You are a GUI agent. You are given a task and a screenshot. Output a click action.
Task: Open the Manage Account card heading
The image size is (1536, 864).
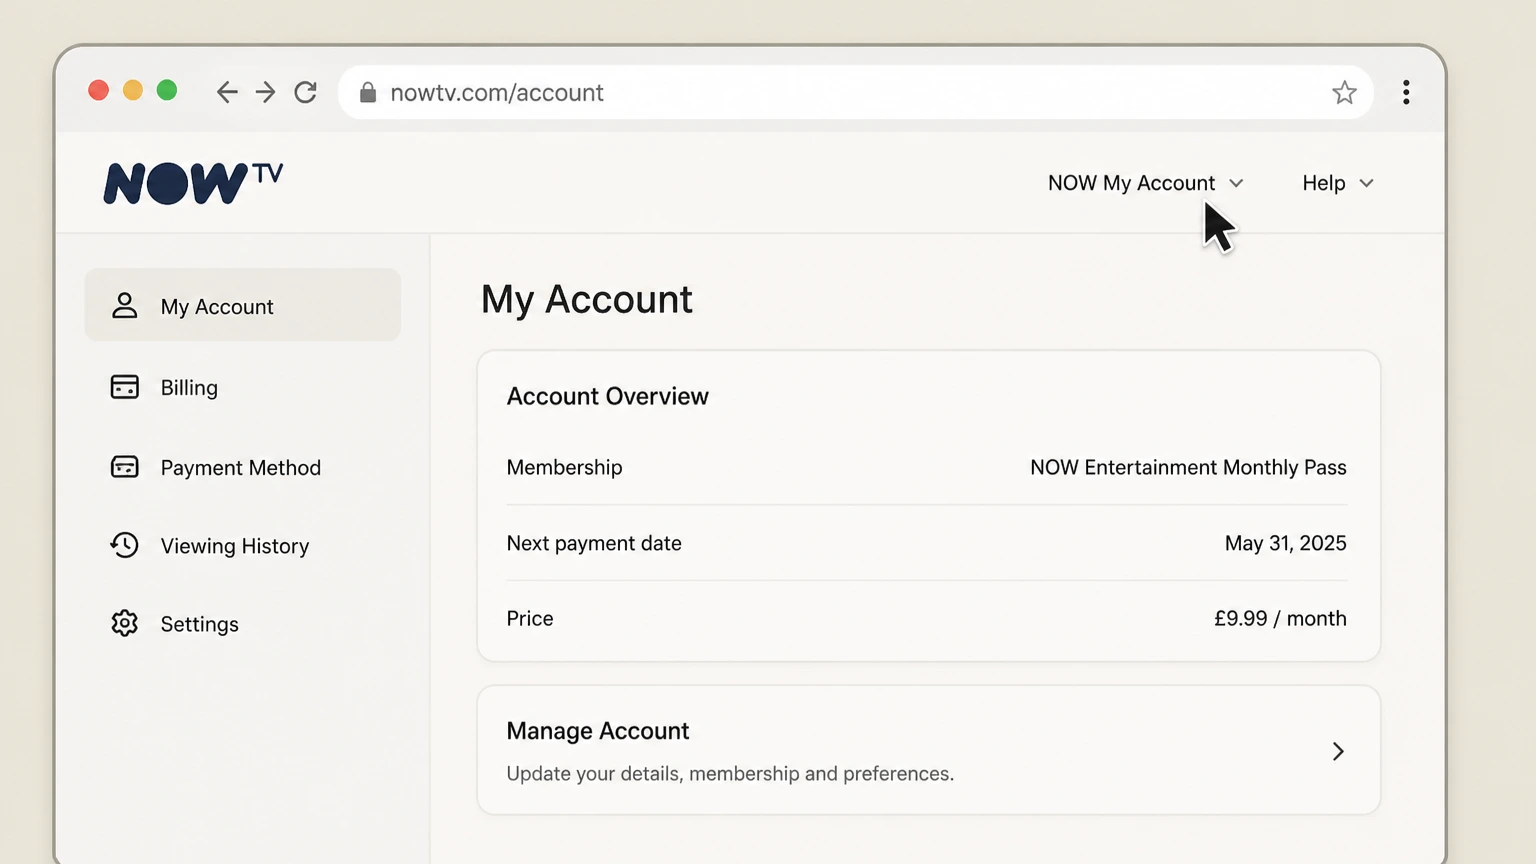pyautogui.click(x=598, y=731)
